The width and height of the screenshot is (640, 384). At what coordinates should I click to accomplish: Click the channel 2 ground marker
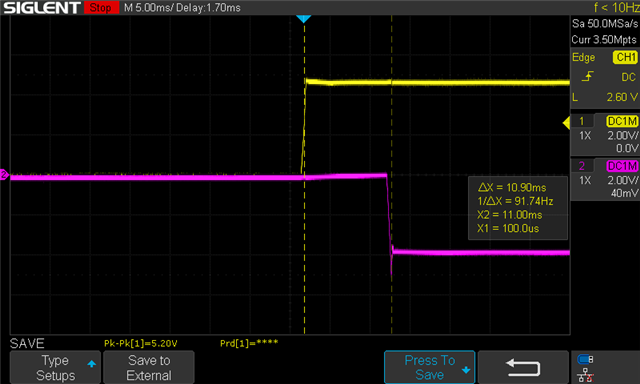tap(4, 175)
